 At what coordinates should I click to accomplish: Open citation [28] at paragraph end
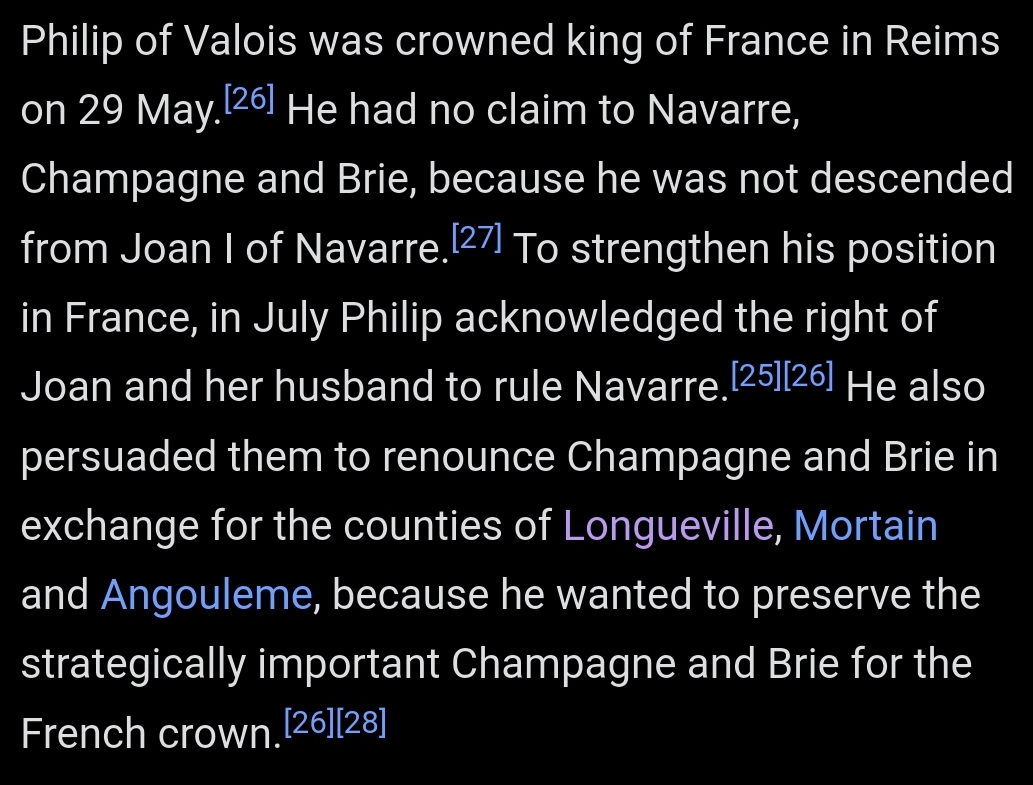361,722
